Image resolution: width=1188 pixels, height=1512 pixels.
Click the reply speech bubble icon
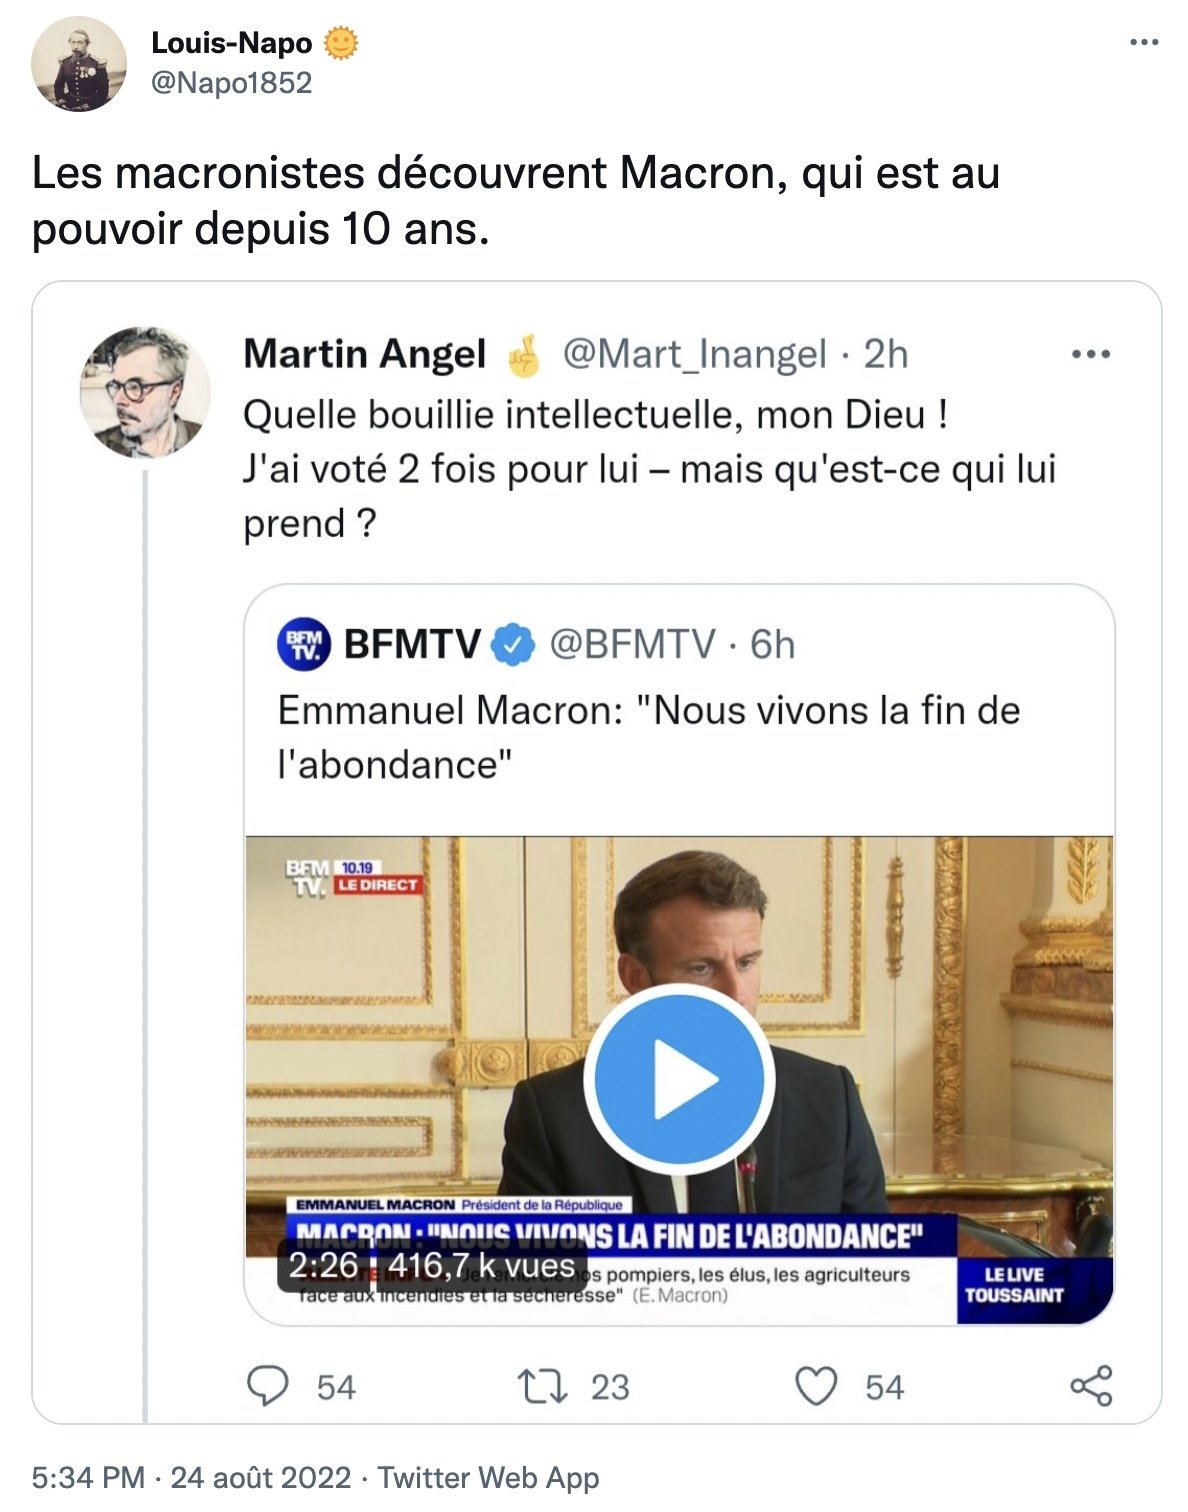(267, 1386)
